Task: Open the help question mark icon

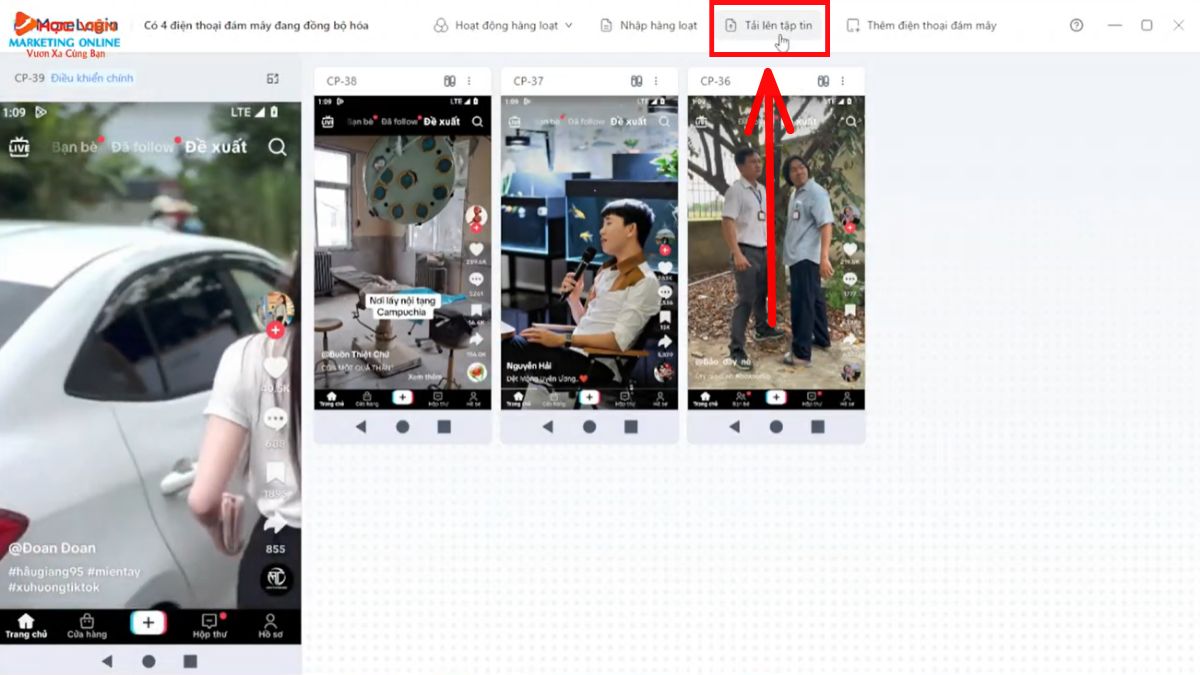Action: 1076,25
